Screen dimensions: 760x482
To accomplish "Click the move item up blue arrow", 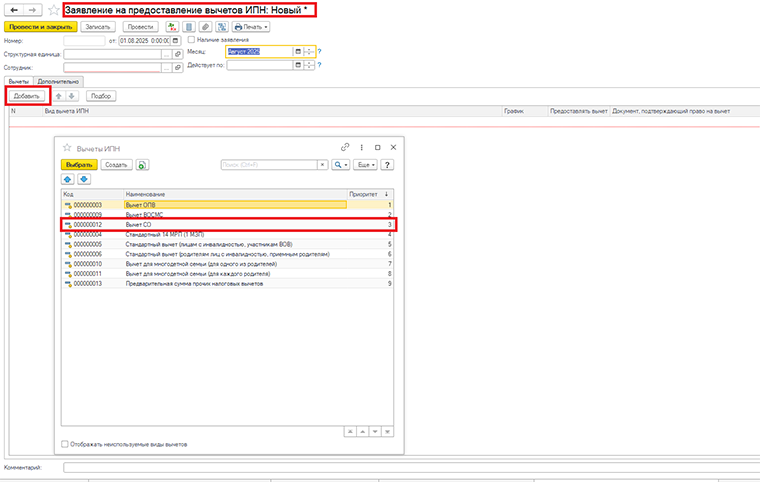I will pyautogui.click(x=68, y=179).
